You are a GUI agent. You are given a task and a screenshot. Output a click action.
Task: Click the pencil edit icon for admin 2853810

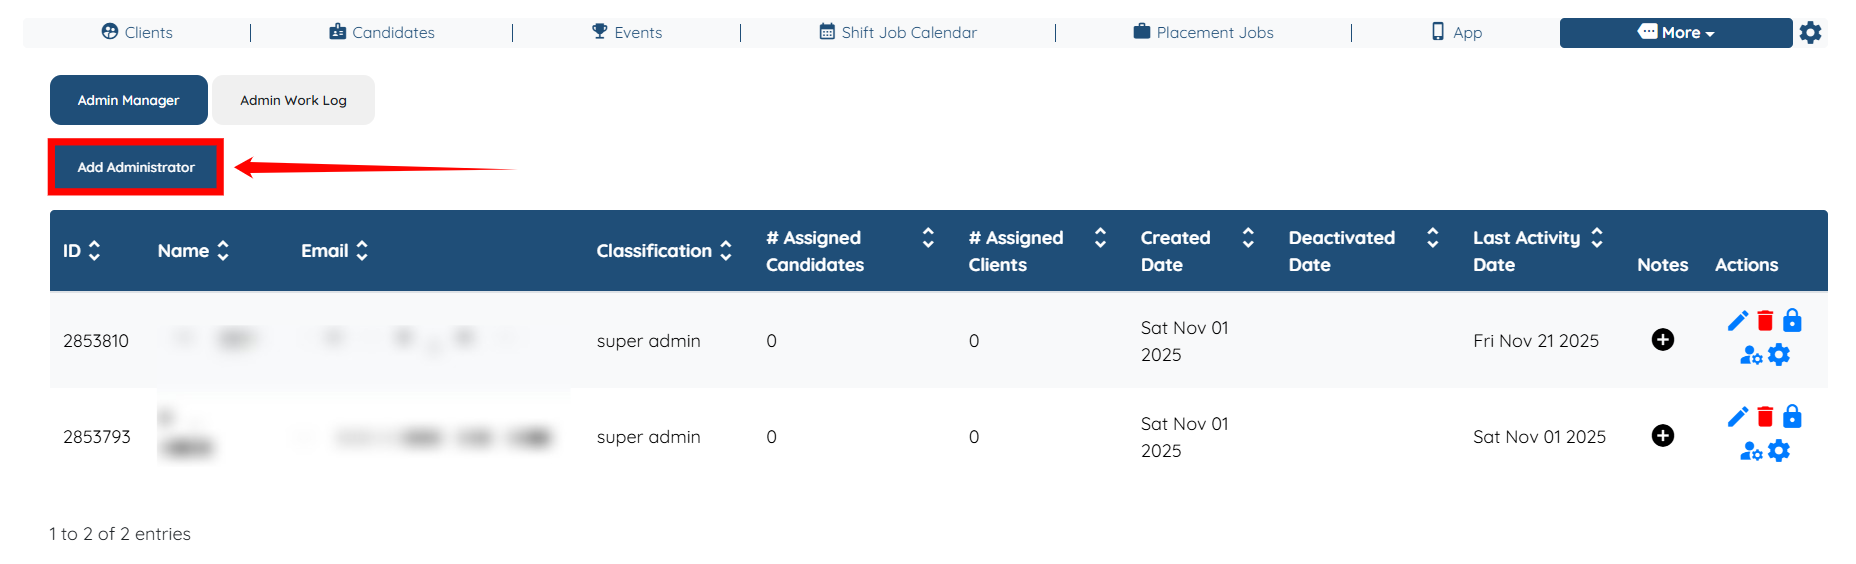[x=1738, y=321]
